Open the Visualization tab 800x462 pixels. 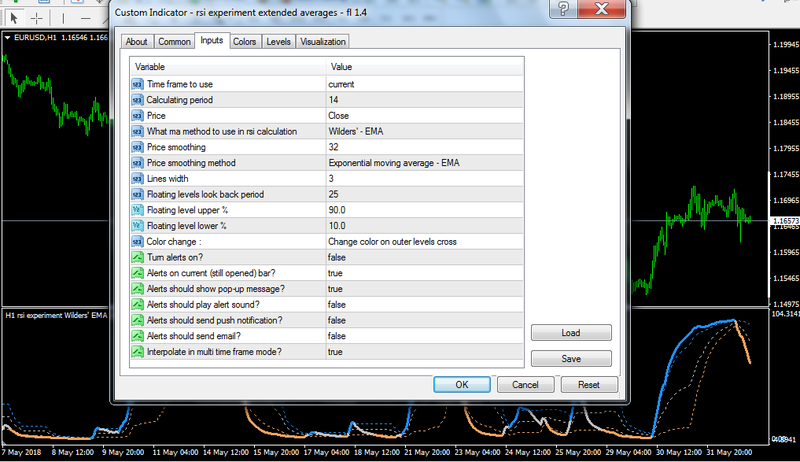click(322, 42)
